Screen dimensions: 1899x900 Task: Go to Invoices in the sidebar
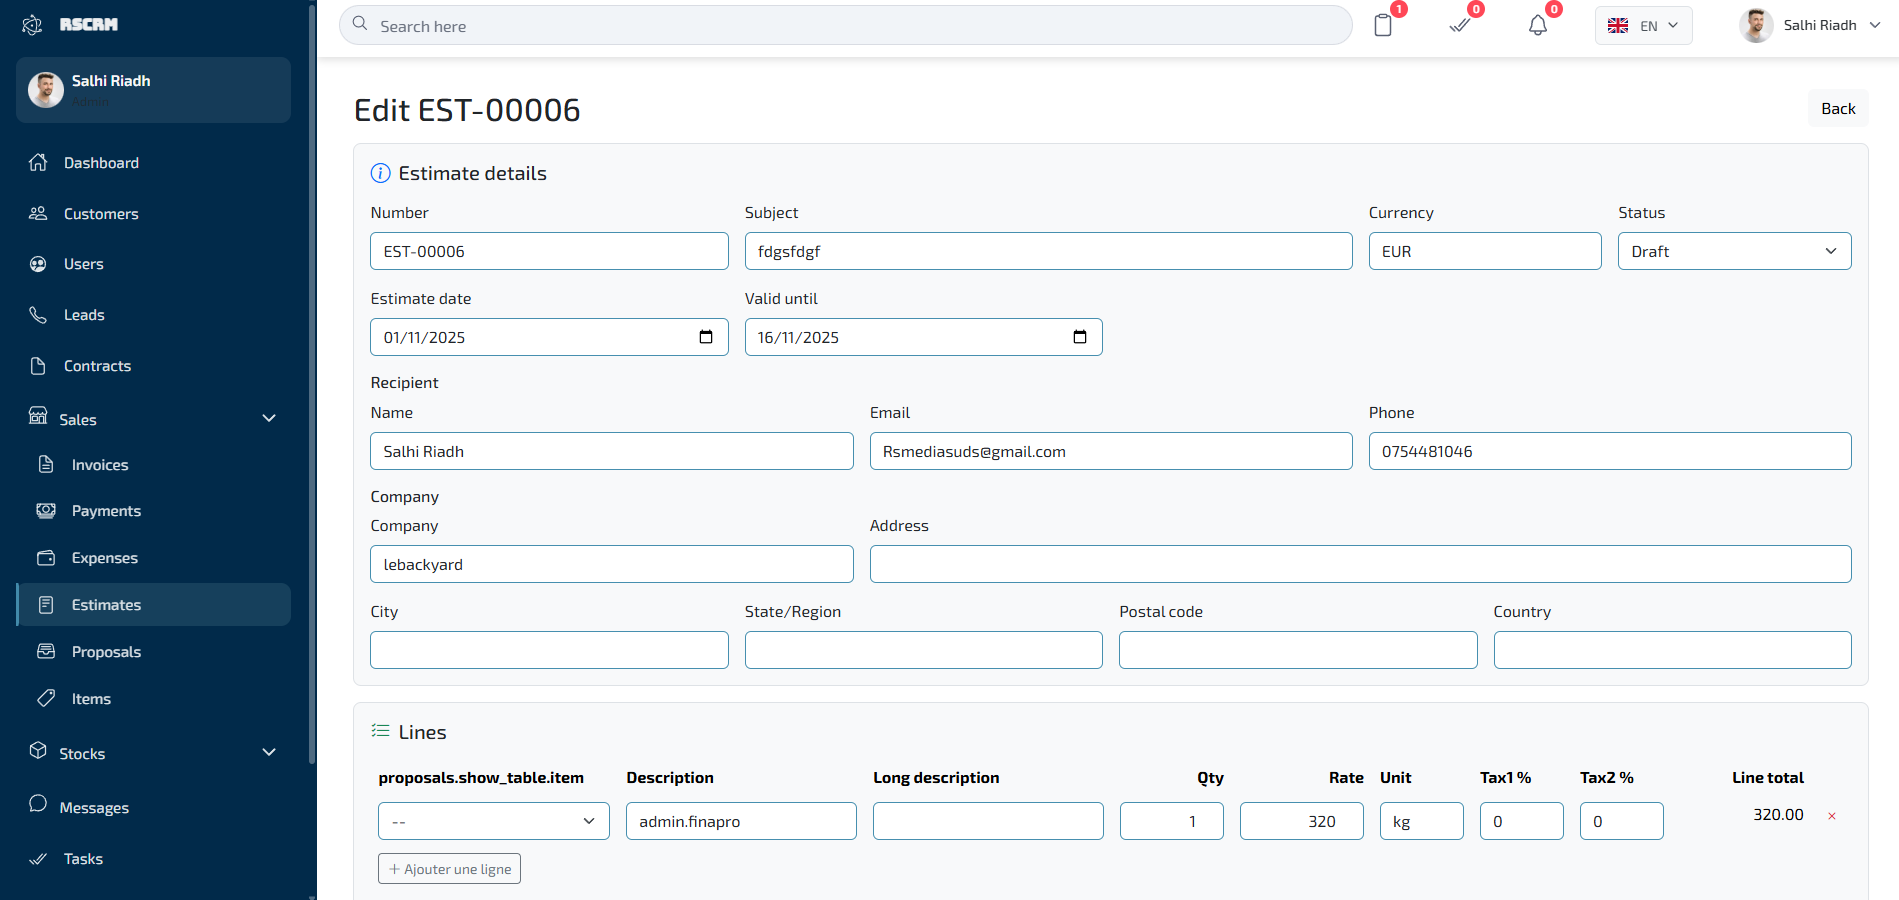[x=100, y=465]
